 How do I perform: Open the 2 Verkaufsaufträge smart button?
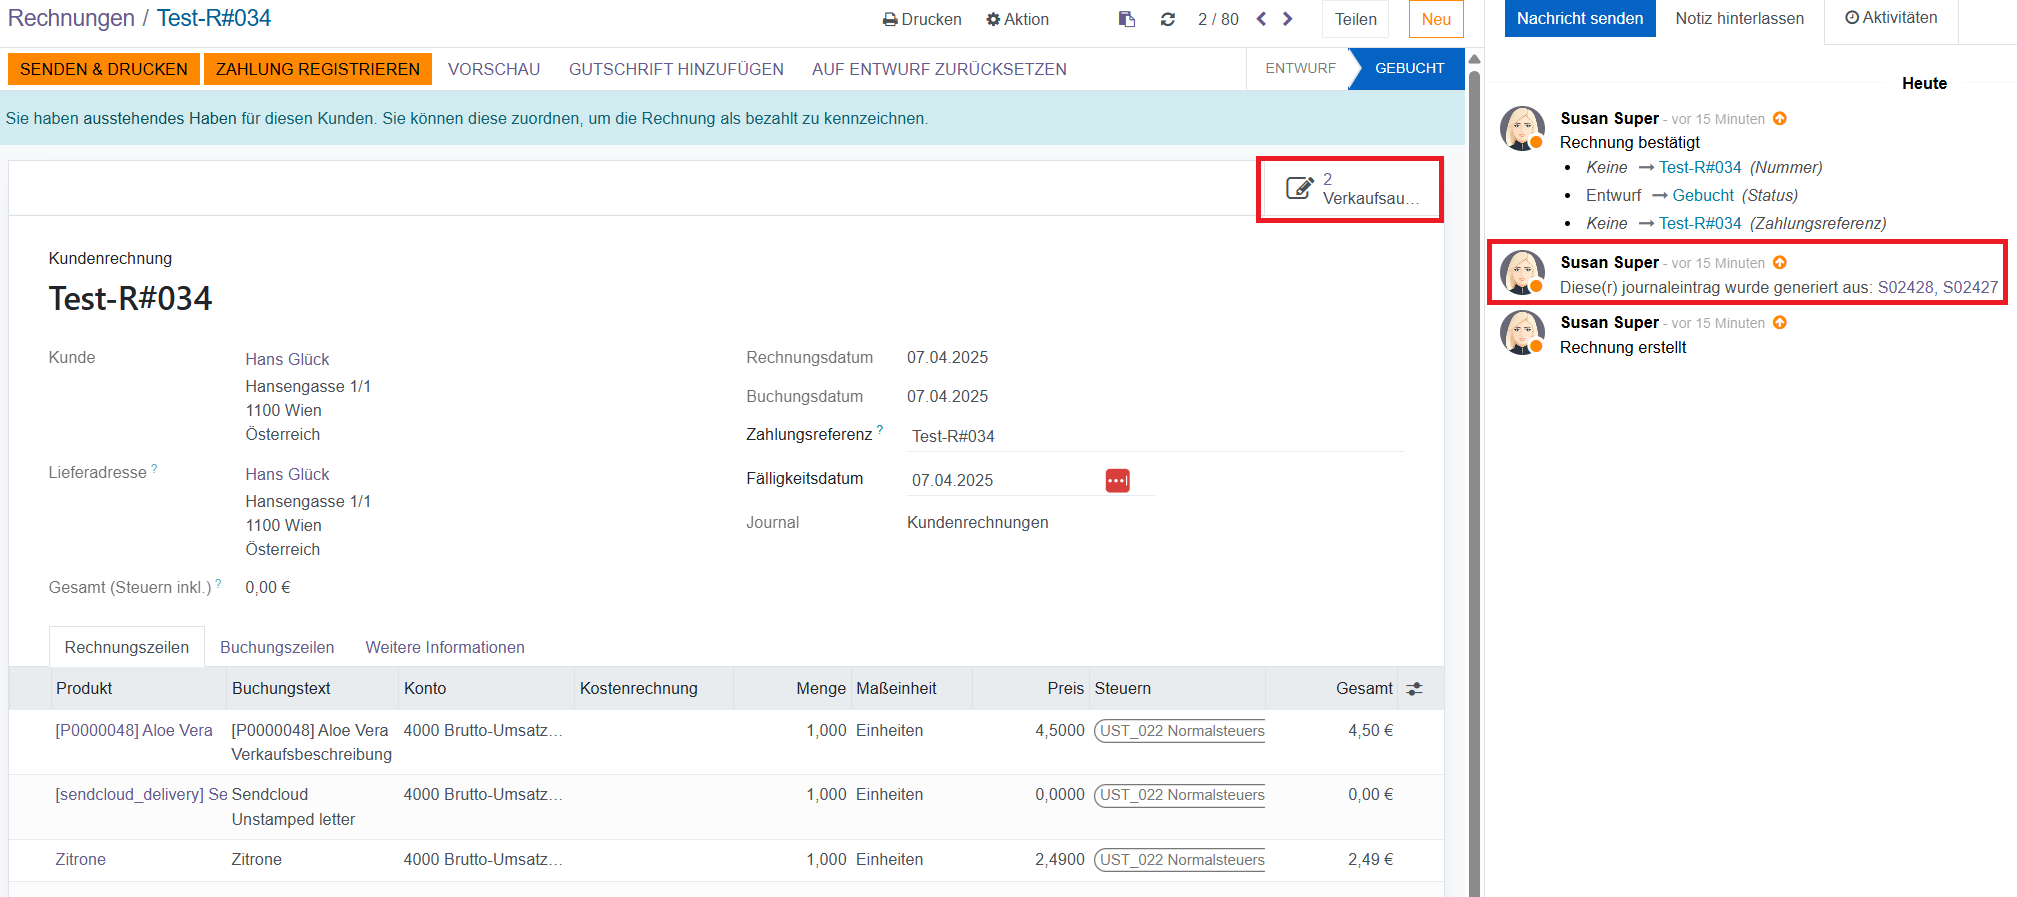click(x=1349, y=189)
